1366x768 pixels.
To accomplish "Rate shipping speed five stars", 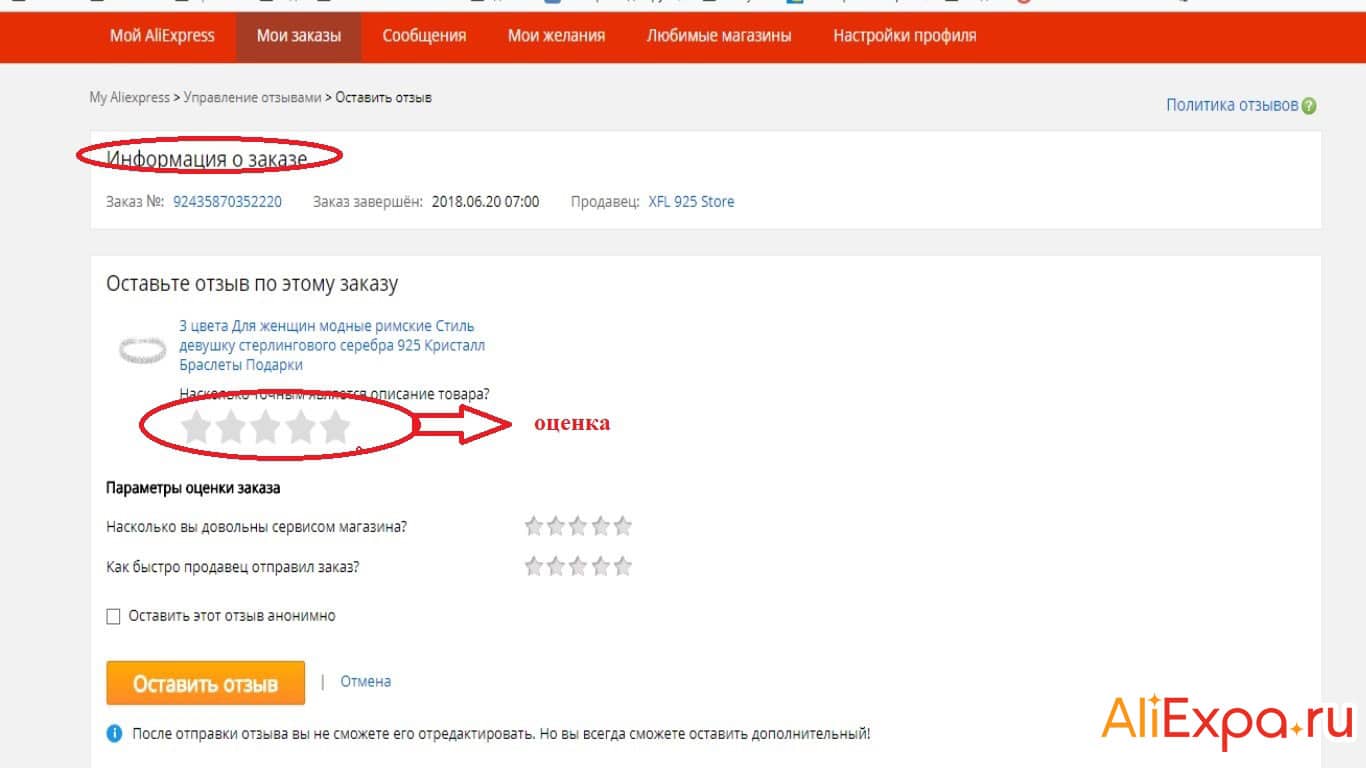I will click(x=622, y=567).
